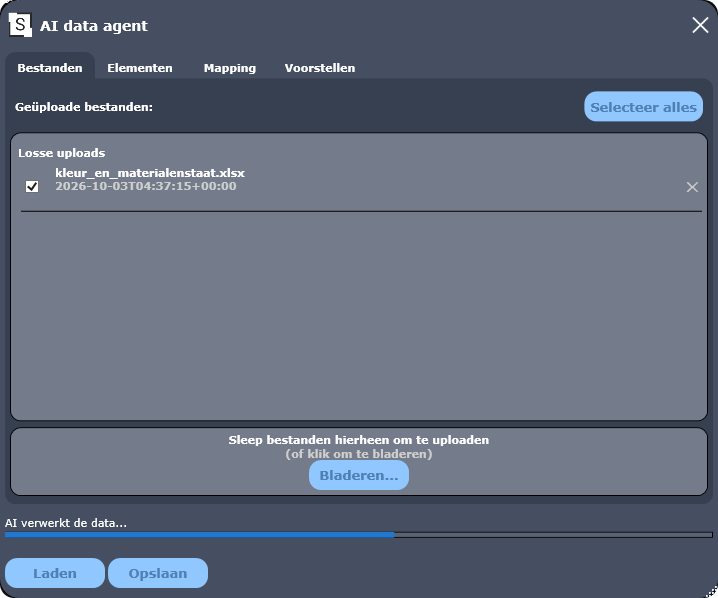Open the Elementen tab
The width and height of the screenshot is (718, 598).
click(x=140, y=68)
